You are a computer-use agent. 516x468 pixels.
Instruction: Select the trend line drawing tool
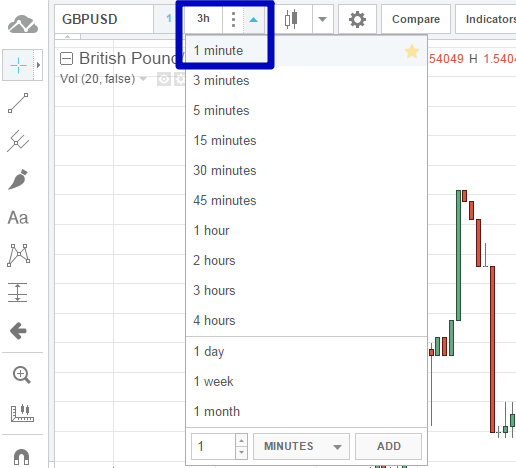pos(18,103)
